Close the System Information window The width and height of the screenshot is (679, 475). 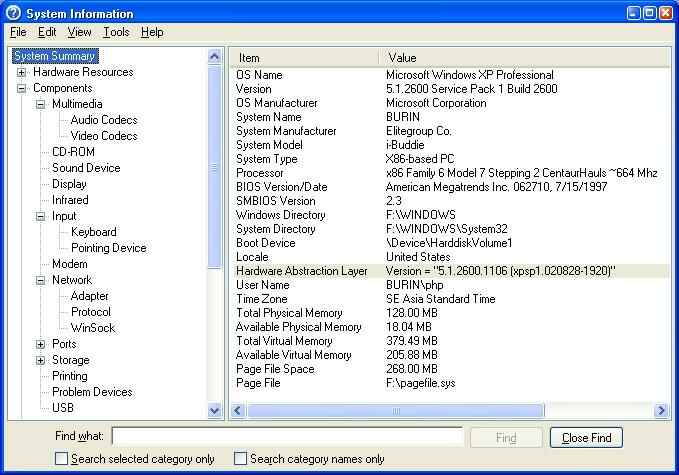coord(666,13)
